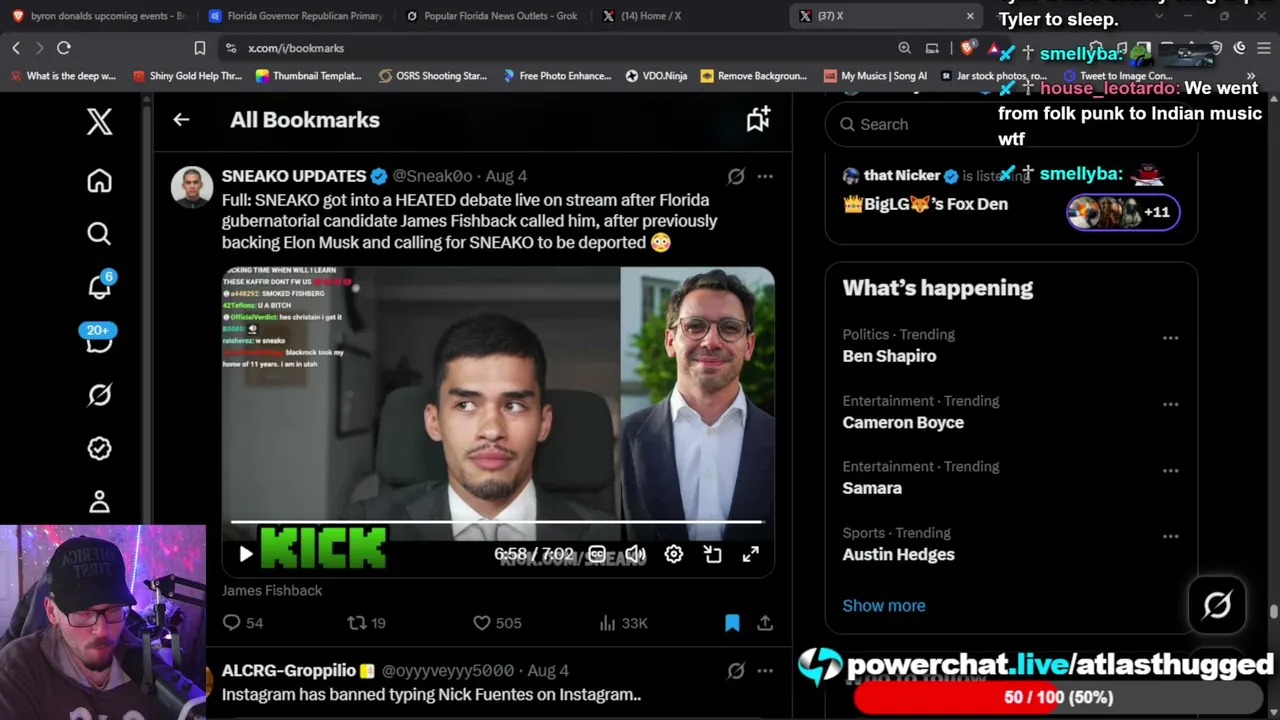The width and height of the screenshot is (1280, 720).
Task: Open 'Shiny Gold Help Thr...' bookmark
Action: (x=187, y=76)
